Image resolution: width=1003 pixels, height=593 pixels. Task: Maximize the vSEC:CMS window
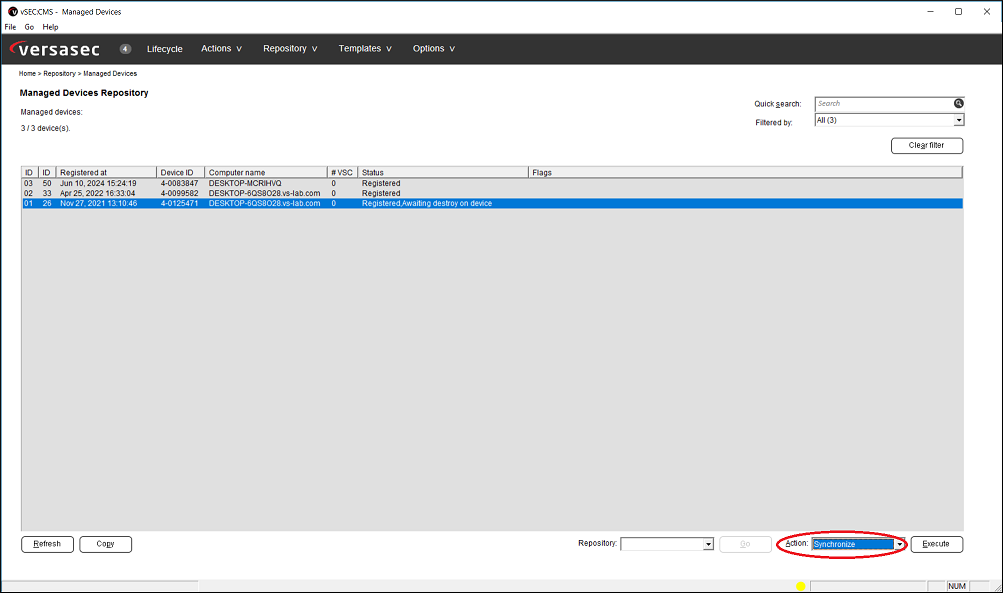pyautogui.click(x=958, y=12)
